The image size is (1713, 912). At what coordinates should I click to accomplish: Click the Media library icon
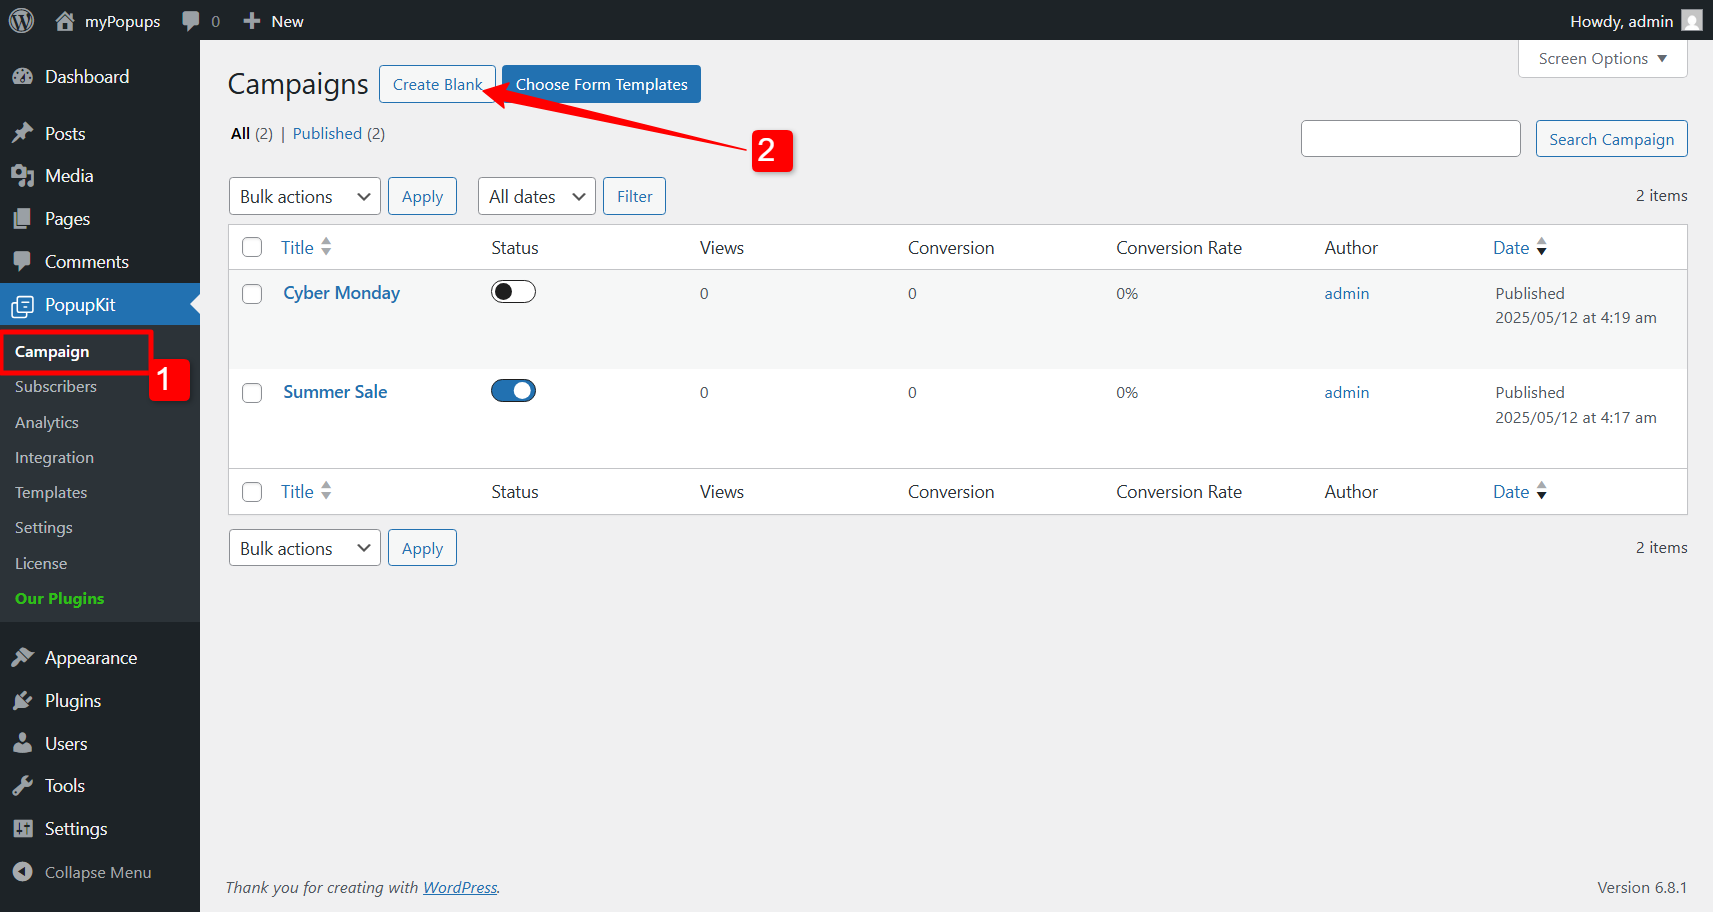[23, 176]
